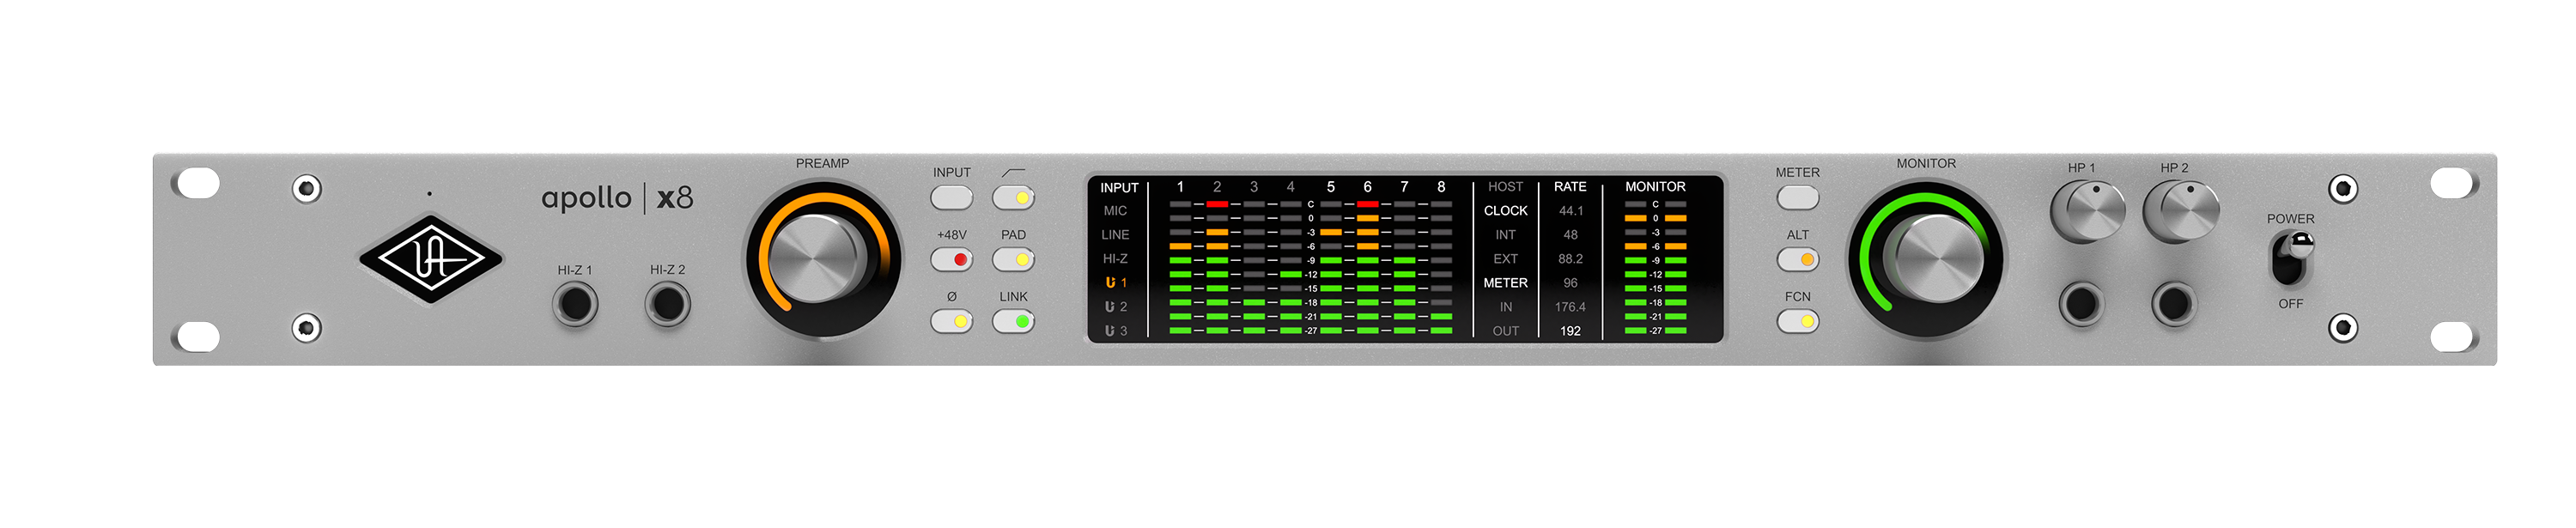This screenshot has width=2576, height=528.
Task: Click the MONITOR level knob
Action: coord(1927,259)
